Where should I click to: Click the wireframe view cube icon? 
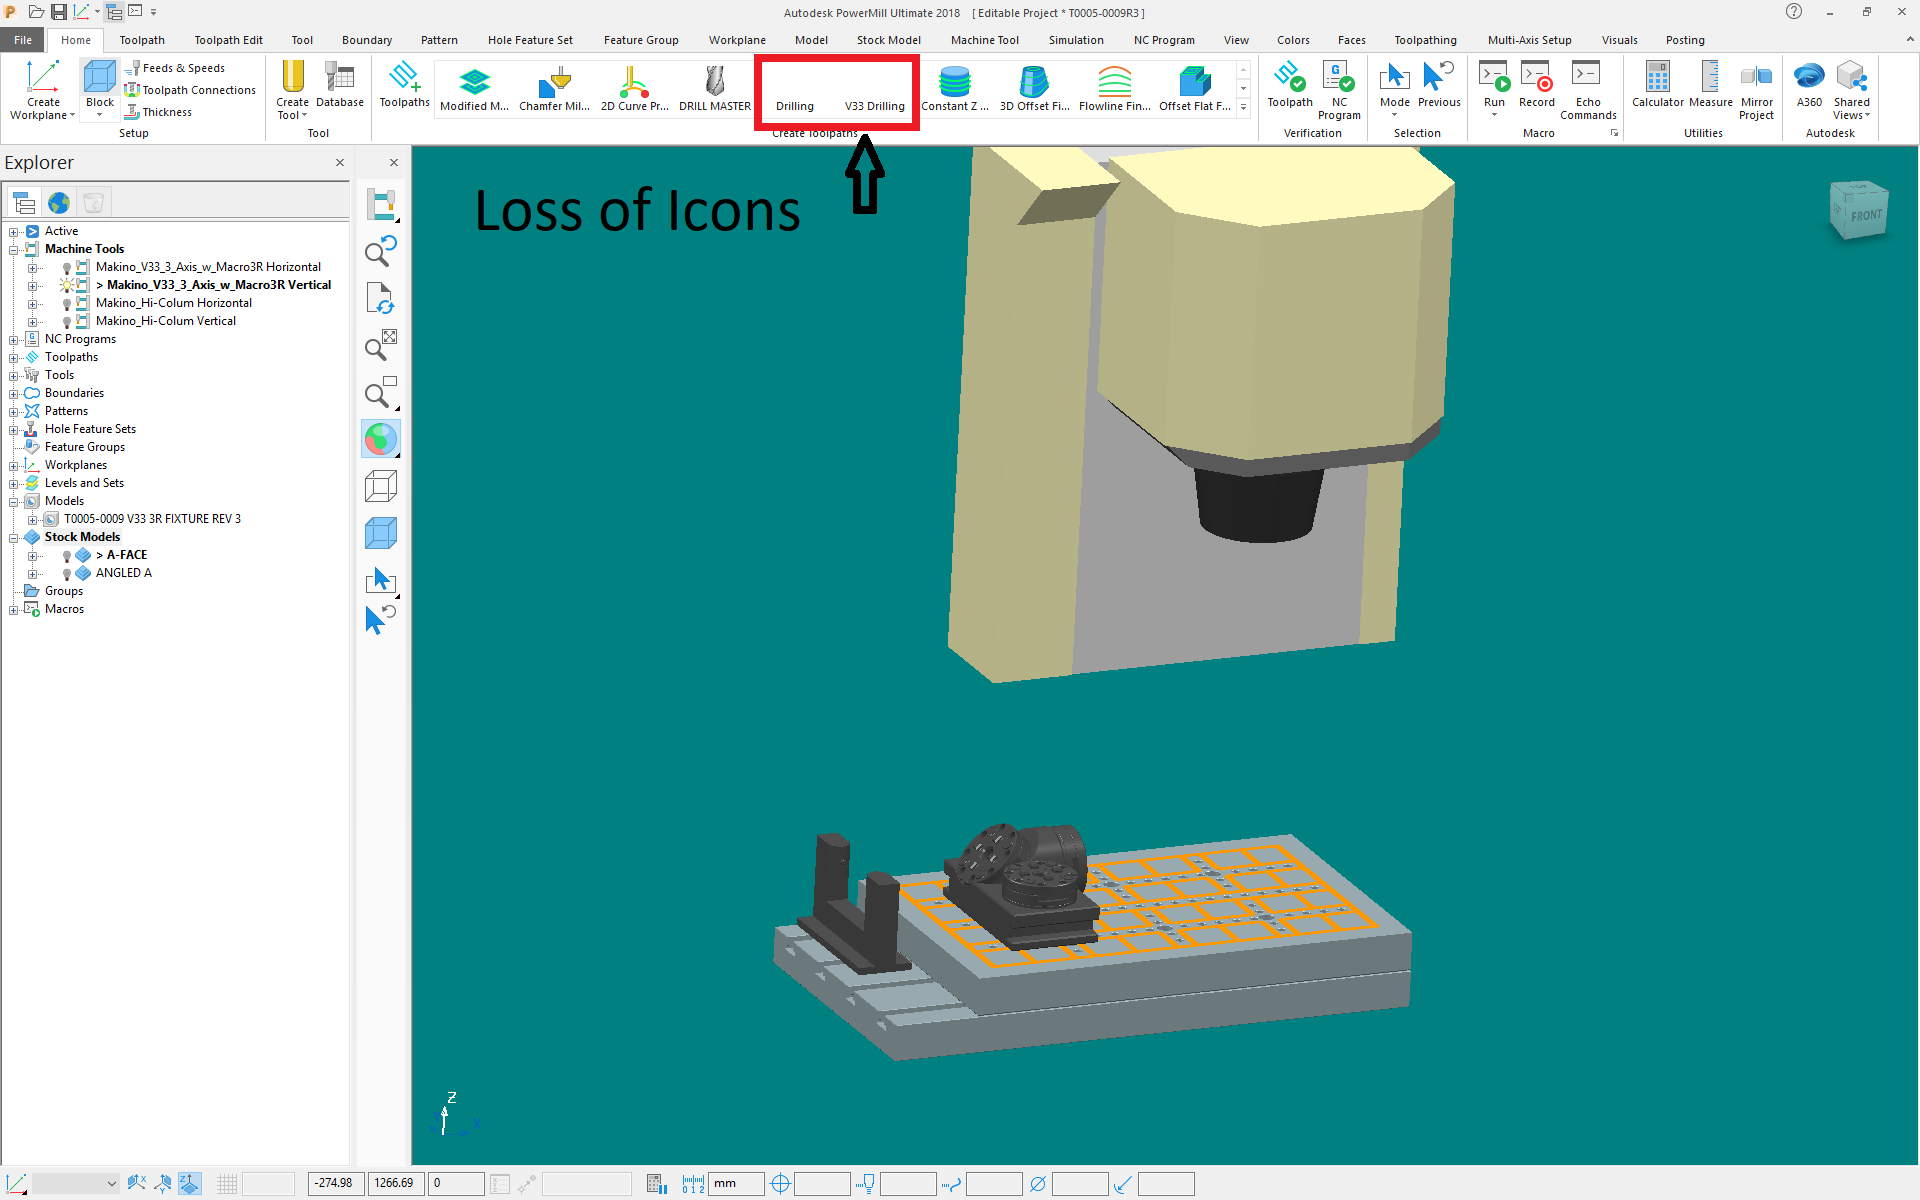coord(381,487)
